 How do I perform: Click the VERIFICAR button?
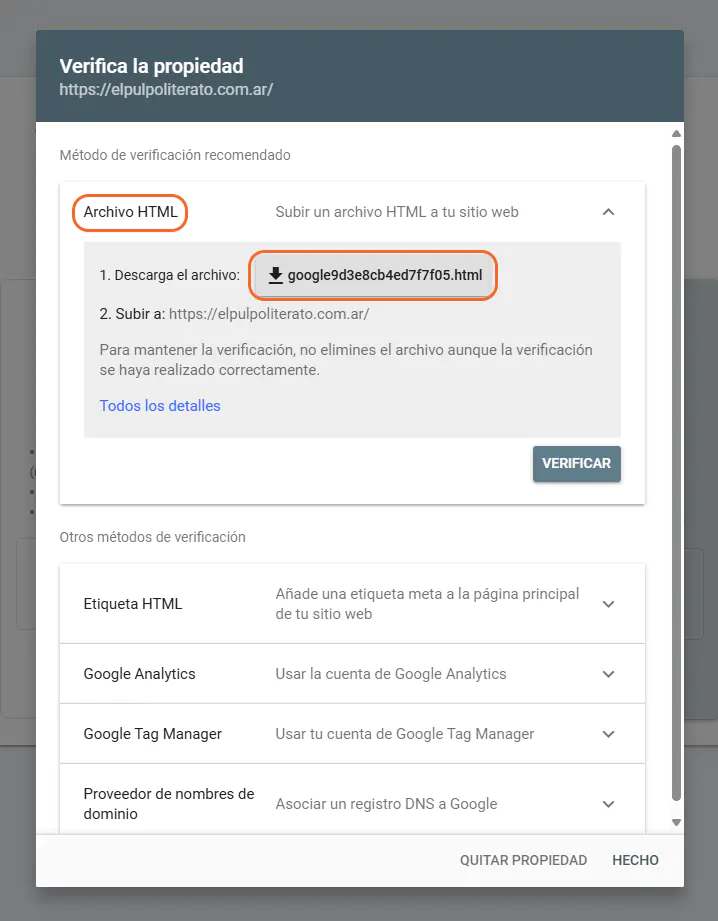[x=576, y=463]
